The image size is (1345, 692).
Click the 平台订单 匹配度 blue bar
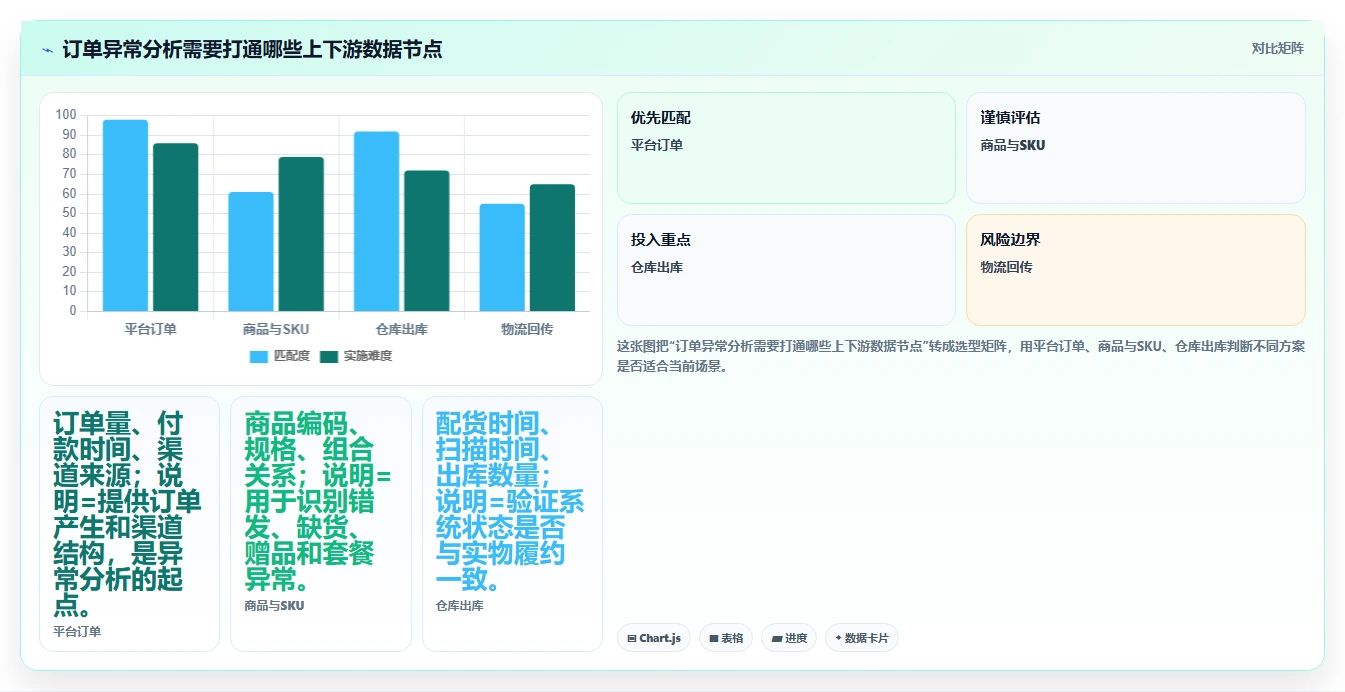(x=125, y=215)
